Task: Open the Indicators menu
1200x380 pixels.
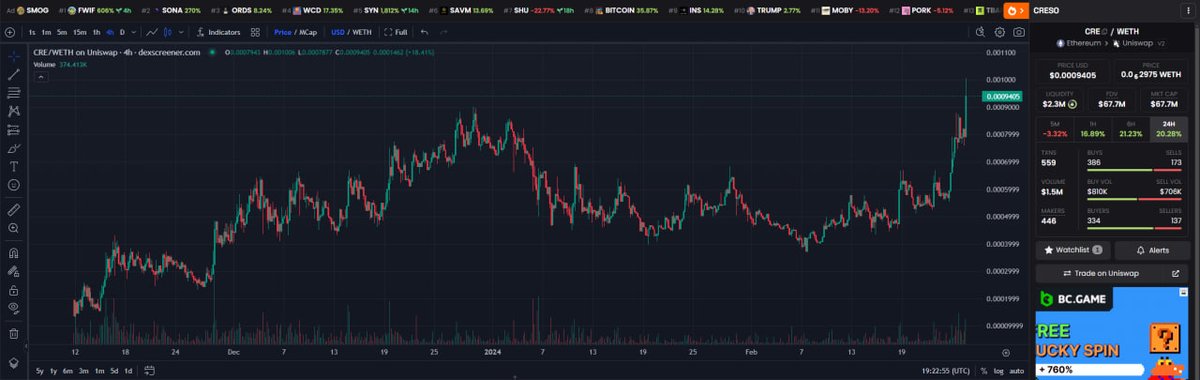Action: tap(218, 32)
